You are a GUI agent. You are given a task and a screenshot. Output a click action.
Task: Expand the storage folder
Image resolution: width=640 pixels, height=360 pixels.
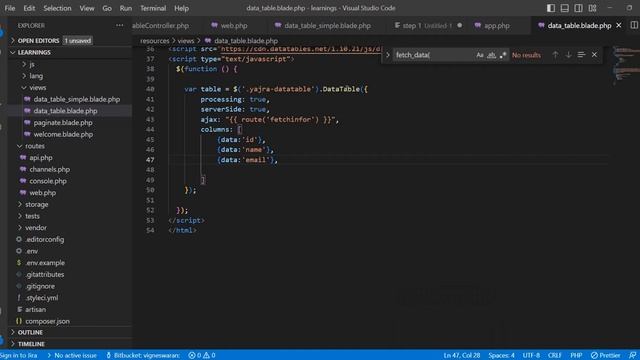[x=36, y=204]
